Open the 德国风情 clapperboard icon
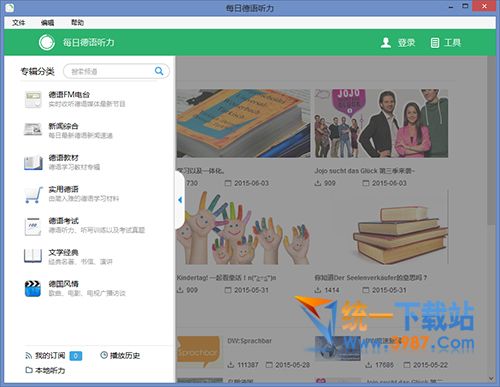Screen dimensions: 500x387 click(33, 289)
